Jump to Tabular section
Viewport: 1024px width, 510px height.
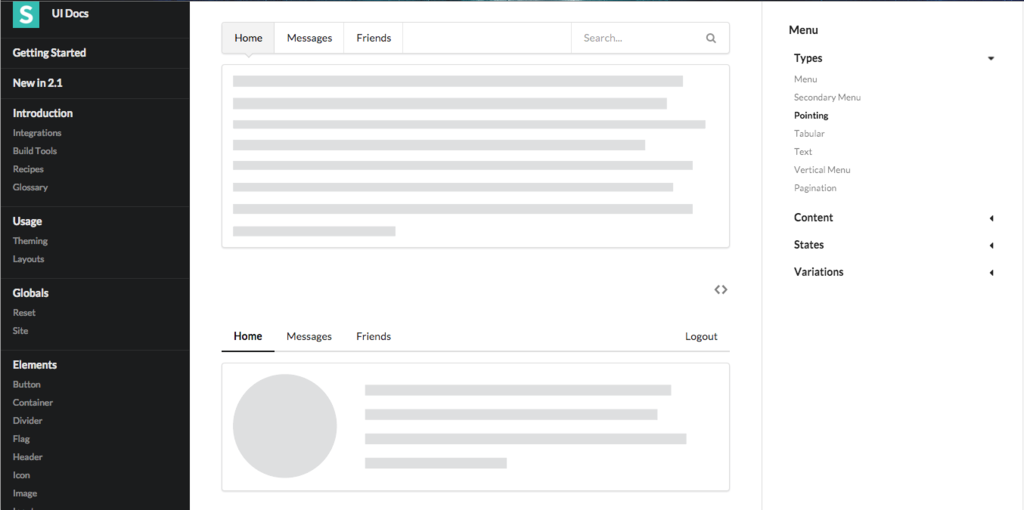(809, 134)
